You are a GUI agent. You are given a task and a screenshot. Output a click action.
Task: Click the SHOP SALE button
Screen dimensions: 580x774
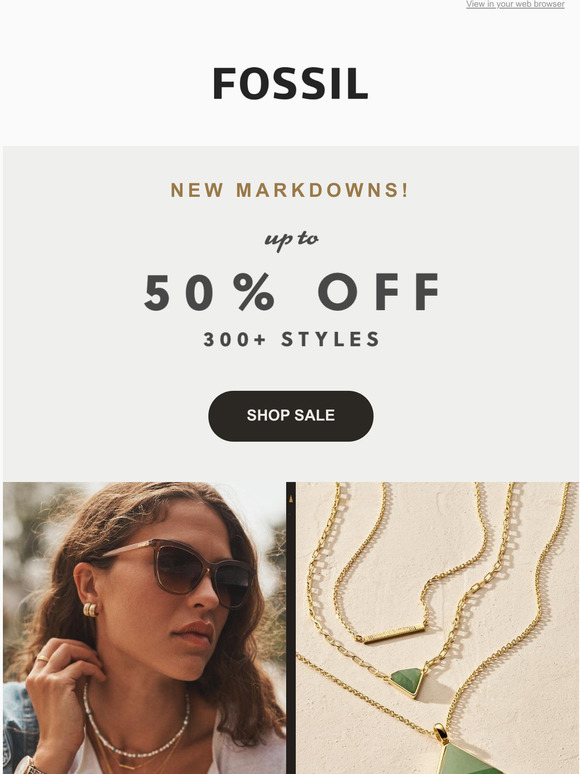(291, 416)
